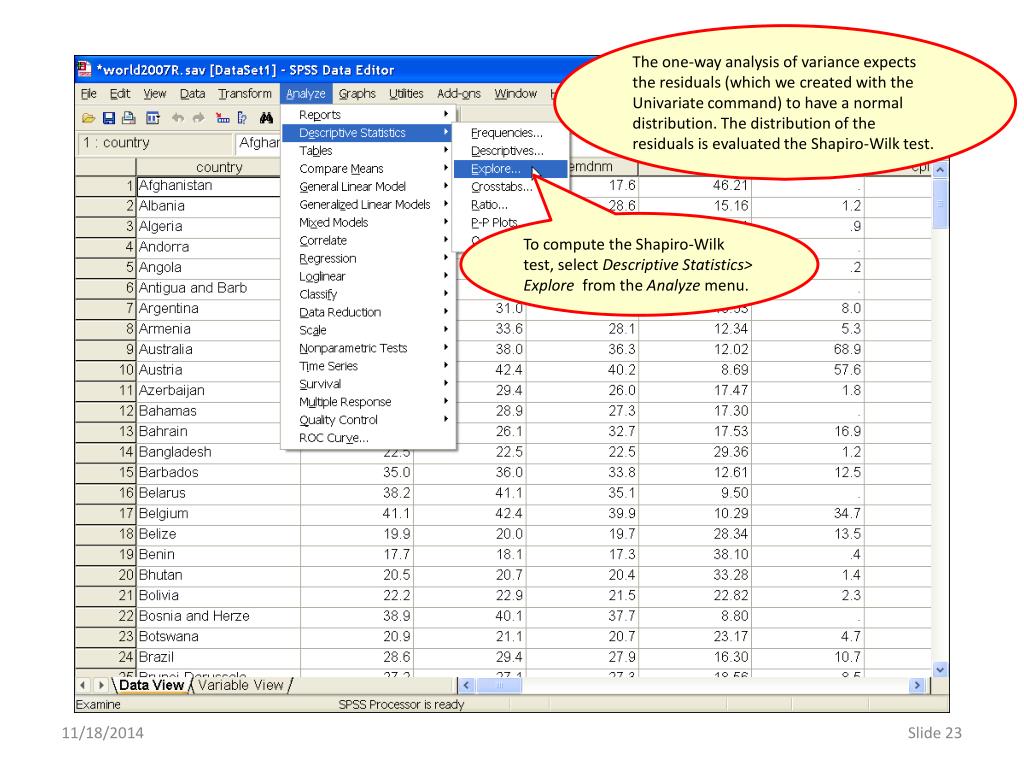The width and height of the screenshot is (1024, 768).
Task: Click the horizontal scrollbar left arrow
Action: pos(466,685)
